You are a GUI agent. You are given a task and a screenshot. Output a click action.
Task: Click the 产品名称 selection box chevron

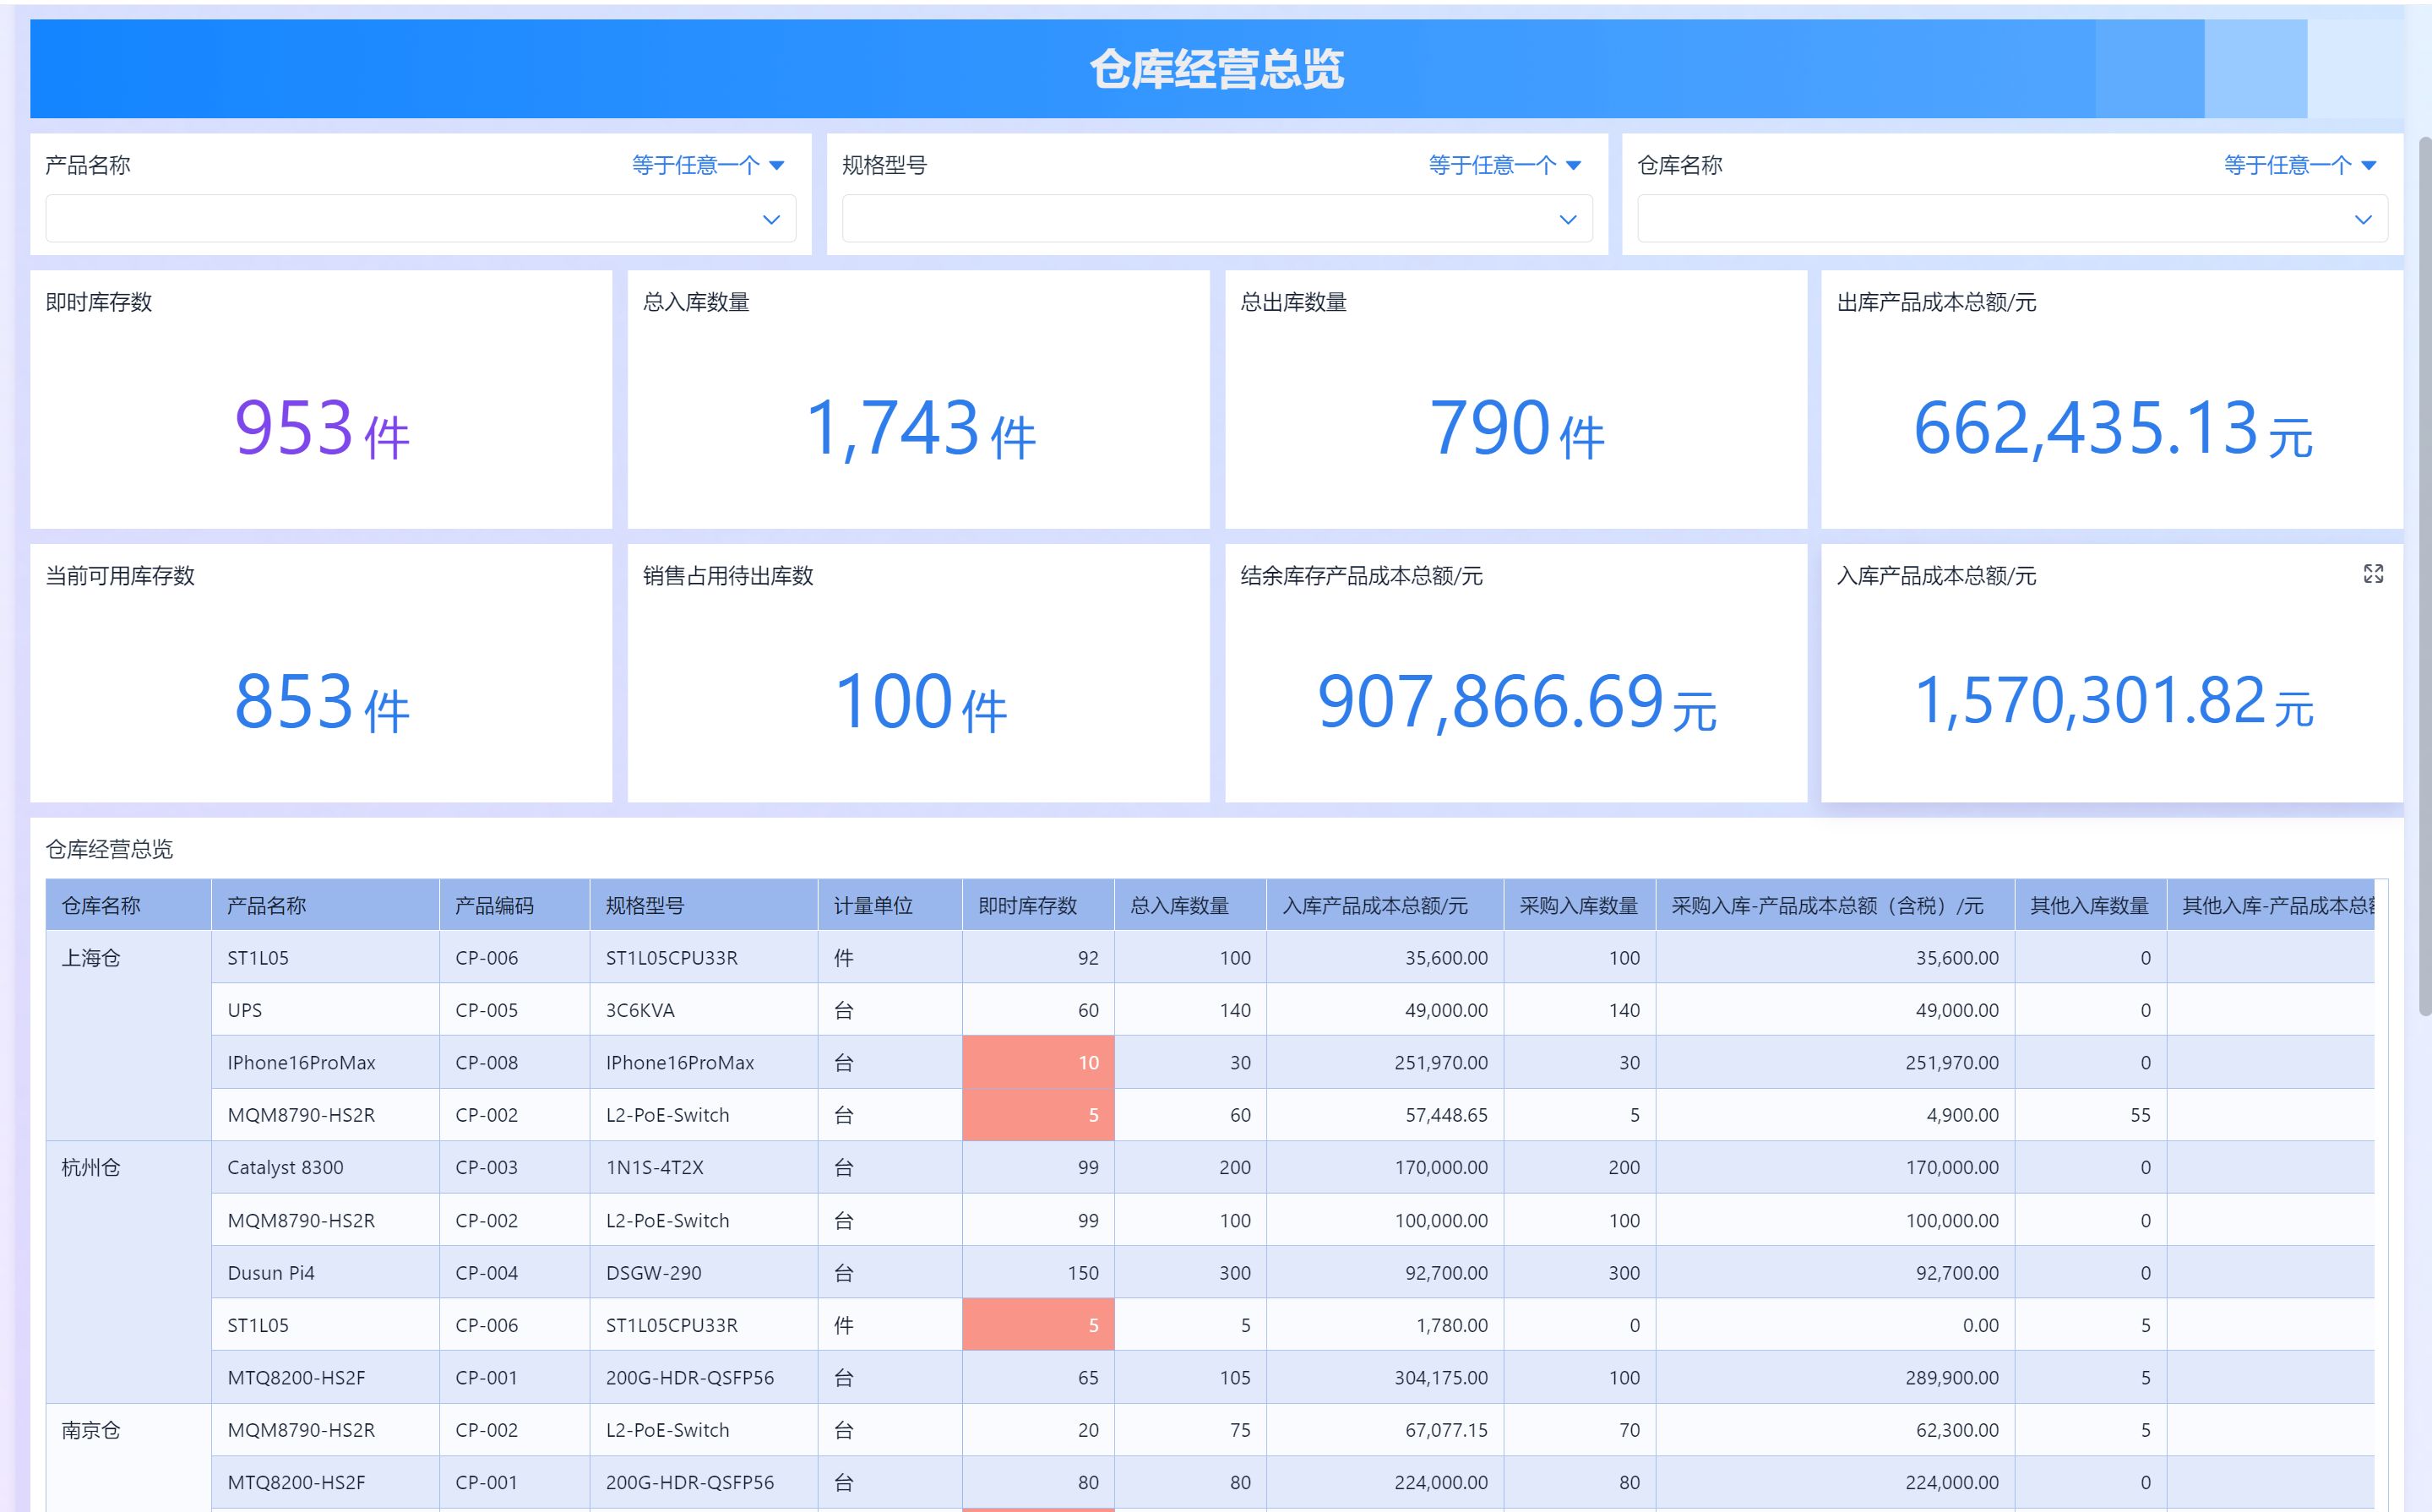[x=771, y=220]
